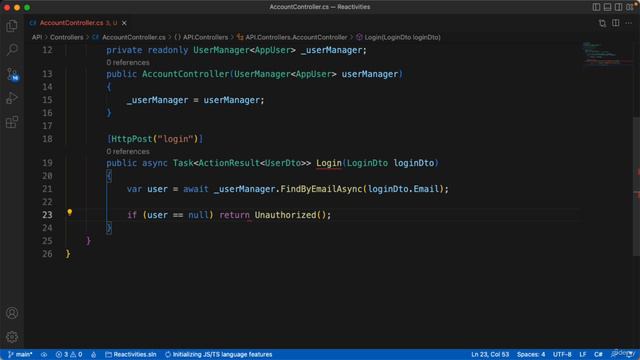The image size is (640, 360).
Task: Click FindByEmailAsync on line 21
Action: click(321, 189)
